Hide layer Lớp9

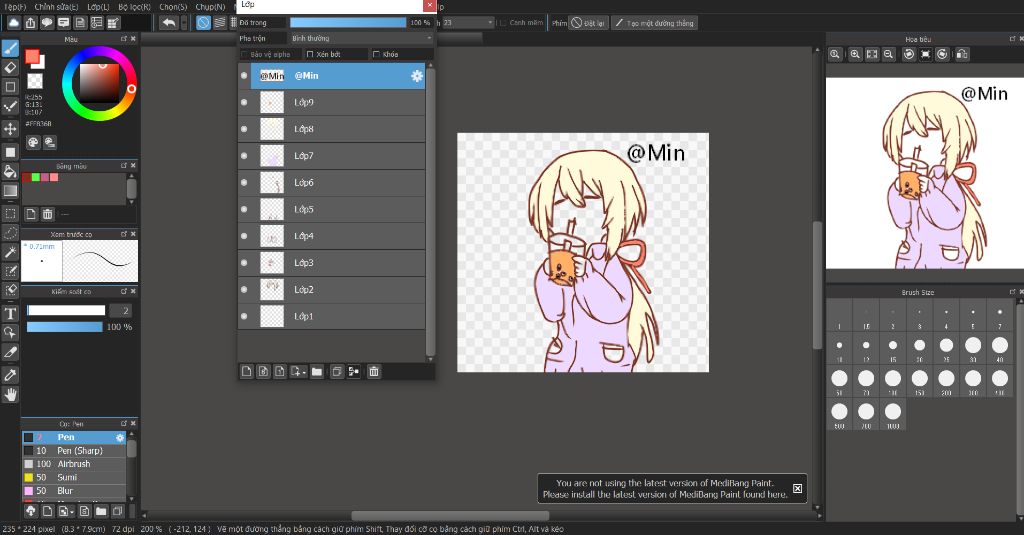tap(244, 103)
